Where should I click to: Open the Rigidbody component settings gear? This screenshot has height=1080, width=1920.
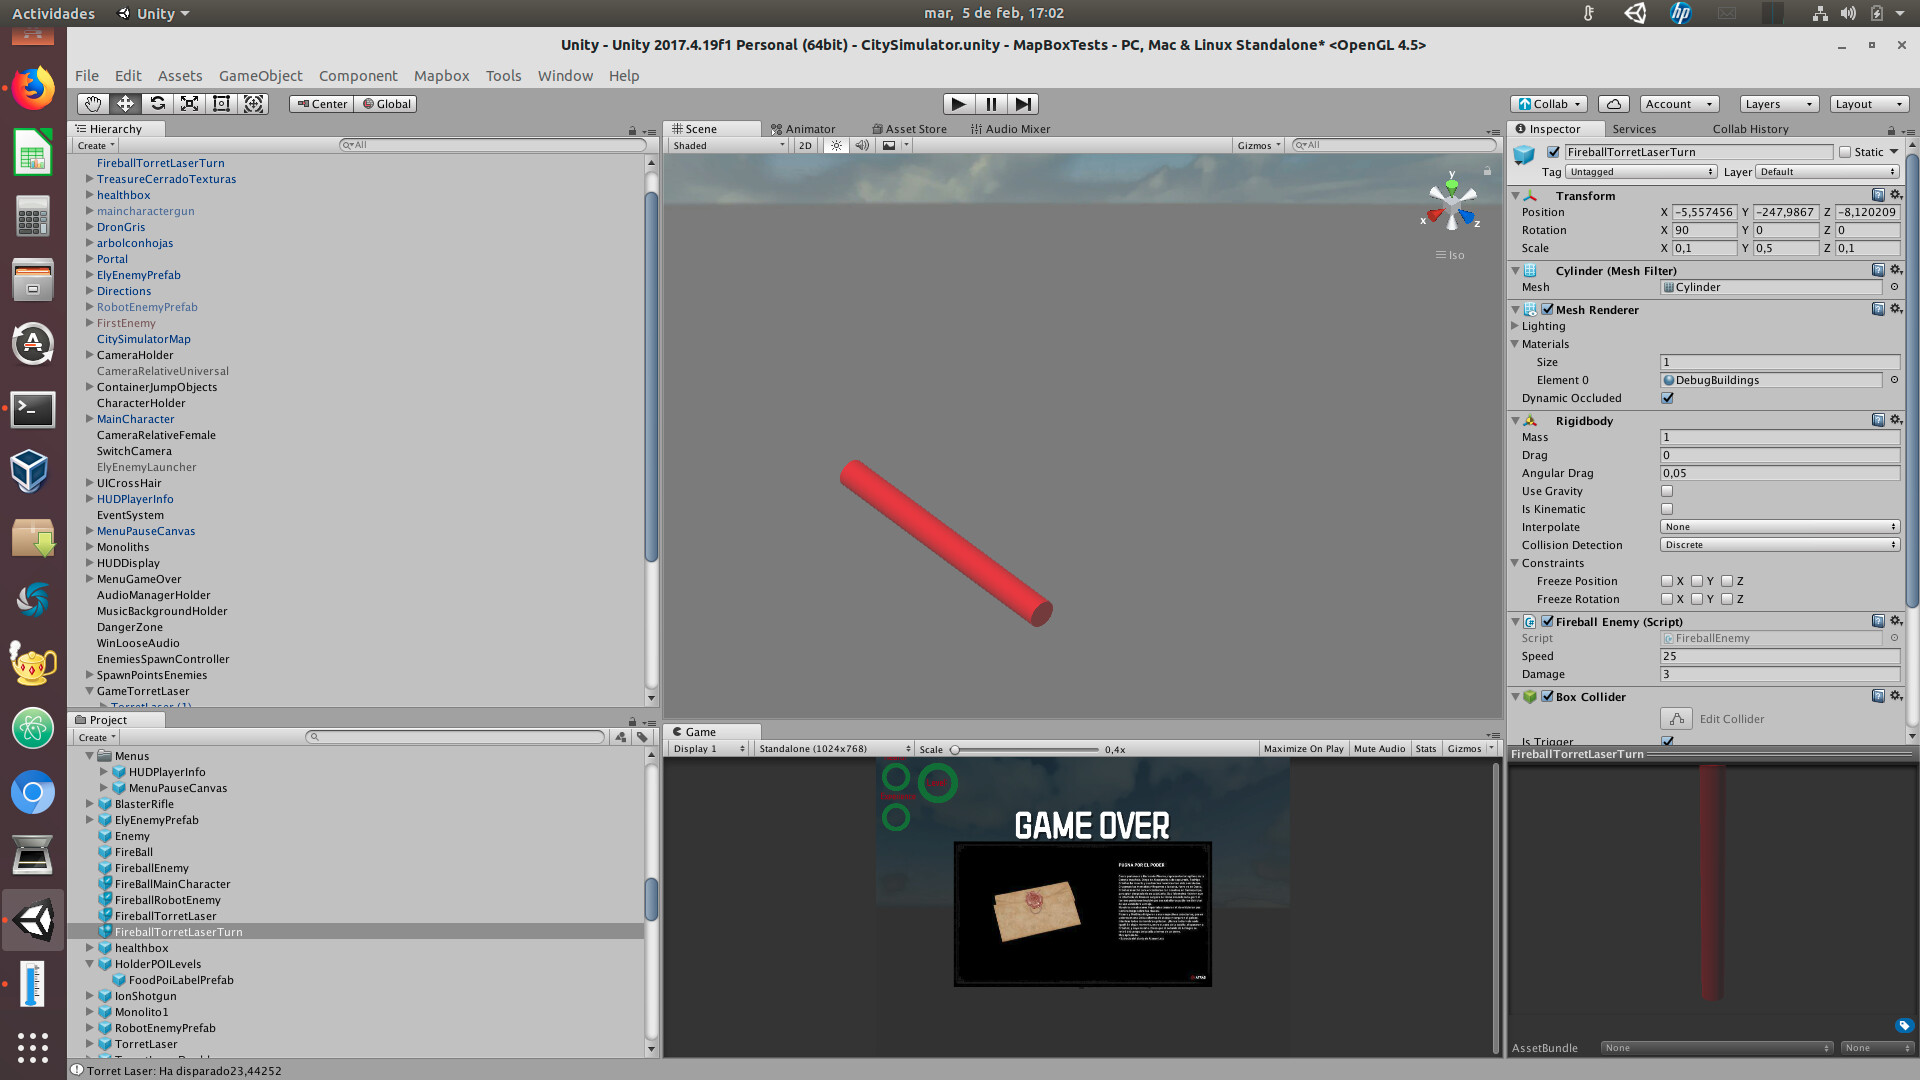[1896, 420]
